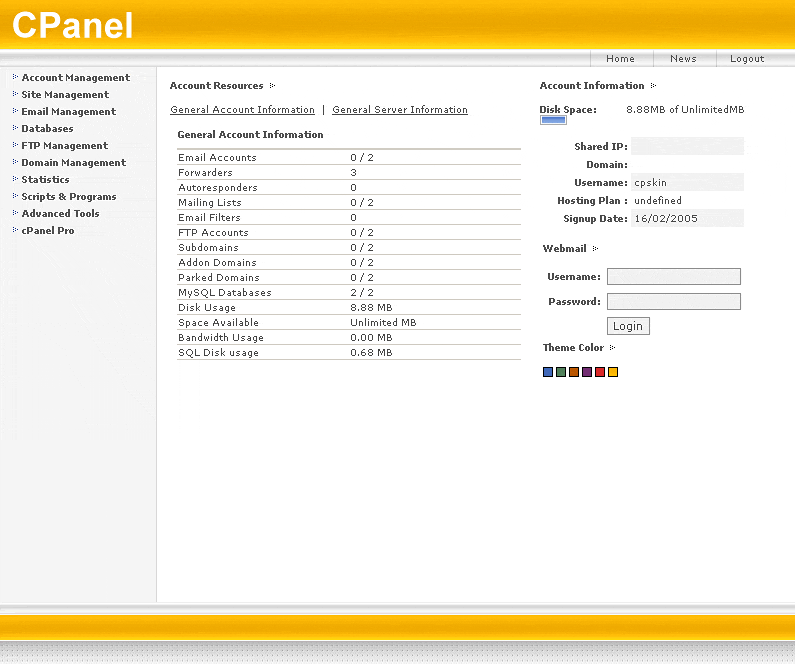Click the Disk Space usage bar

(553, 120)
